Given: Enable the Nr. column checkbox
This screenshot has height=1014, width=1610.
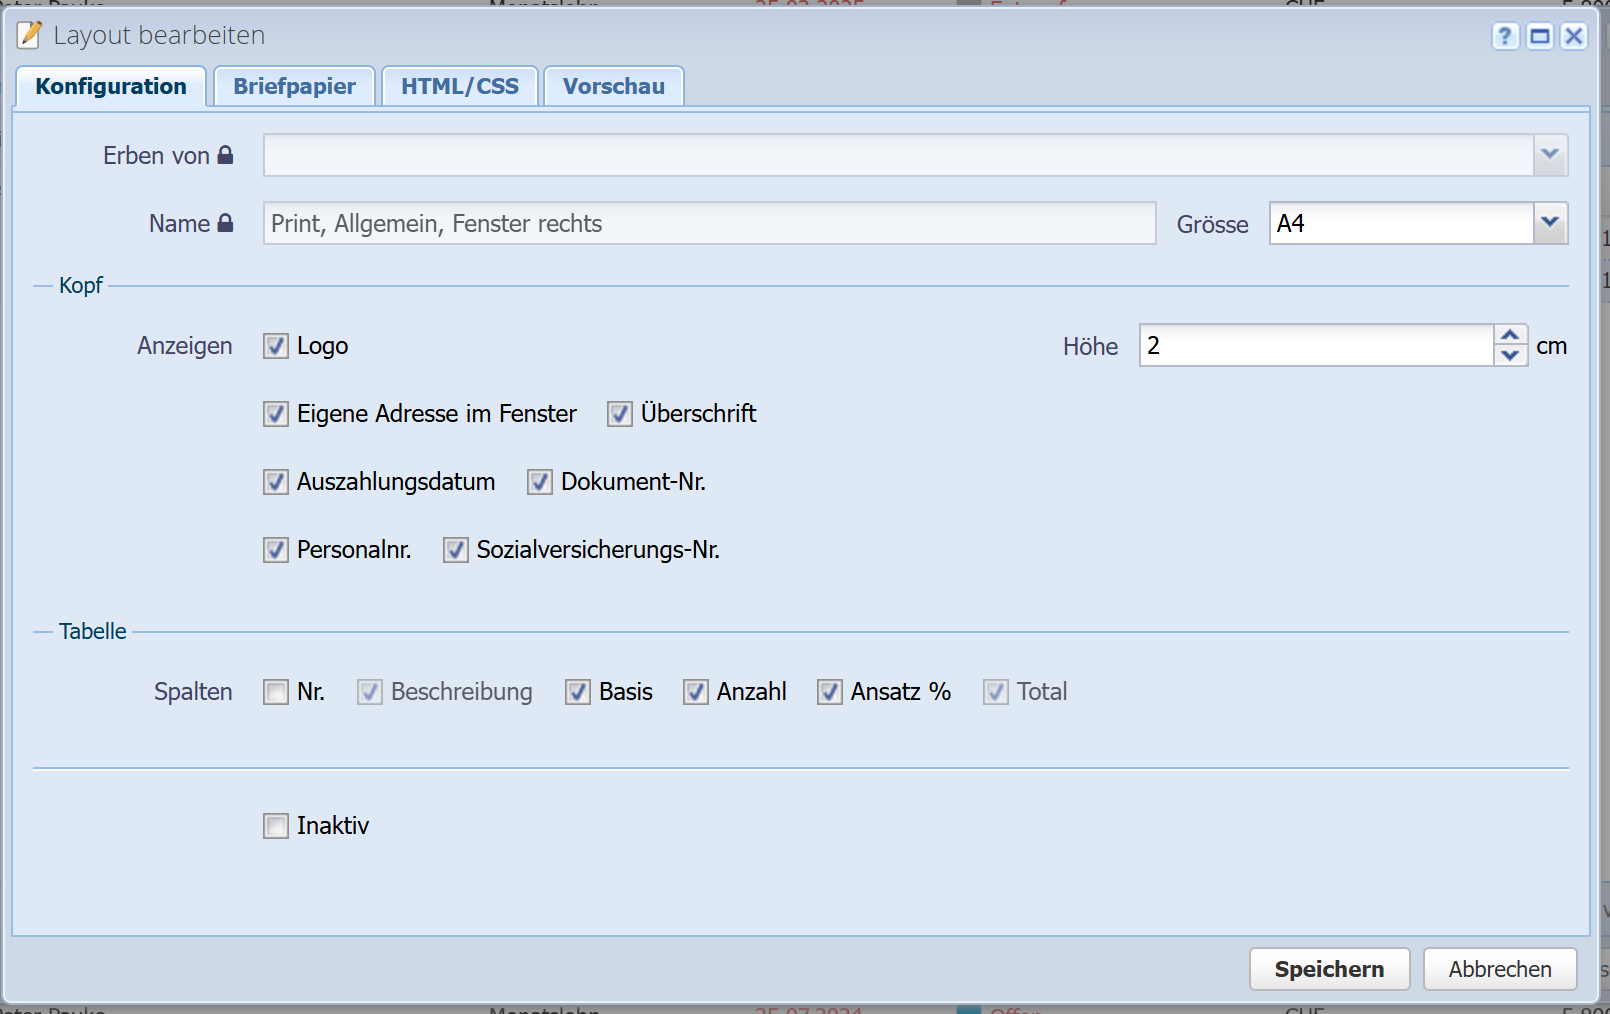Looking at the screenshot, I should click(x=276, y=692).
